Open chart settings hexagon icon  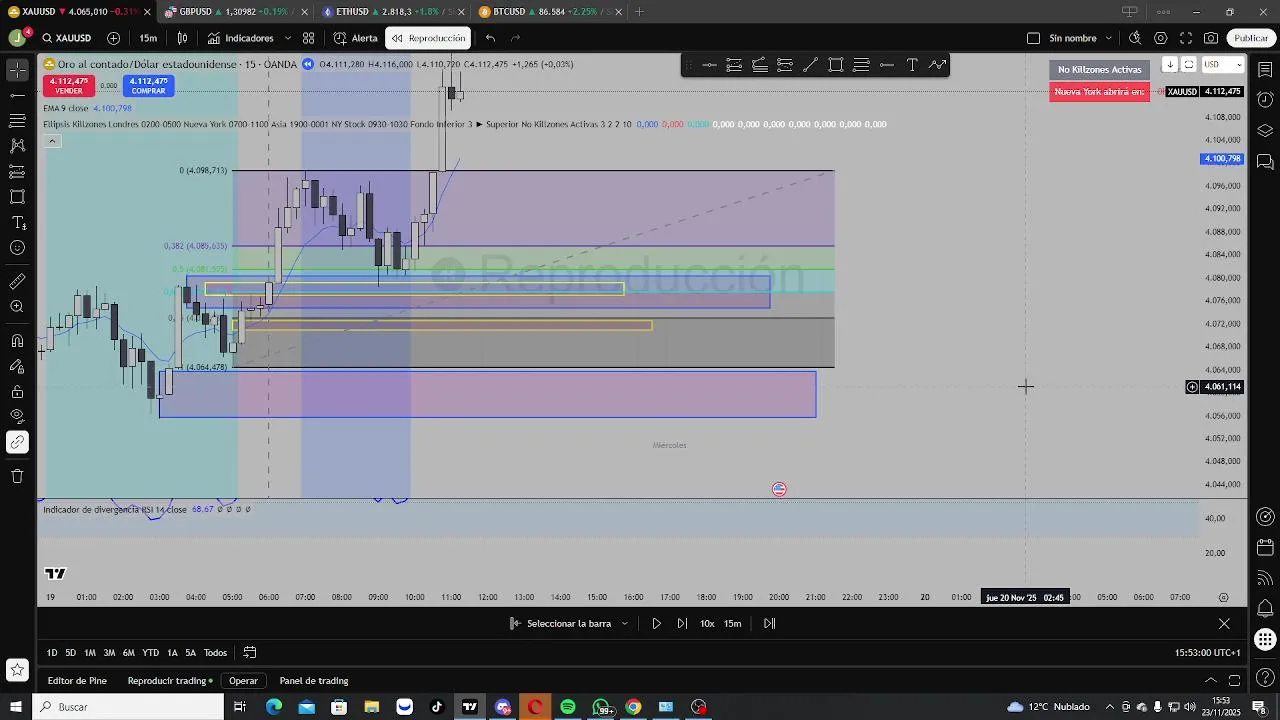click(1160, 38)
